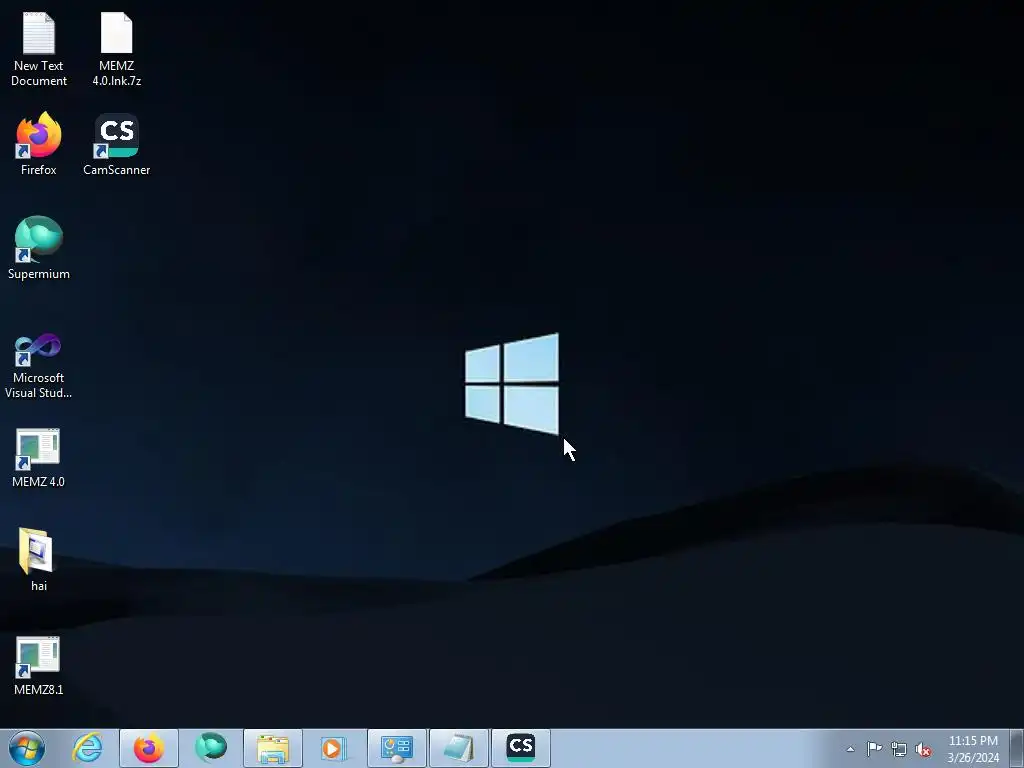
Task: Open Firefox from the taskbar
Action: click(149, 748)
